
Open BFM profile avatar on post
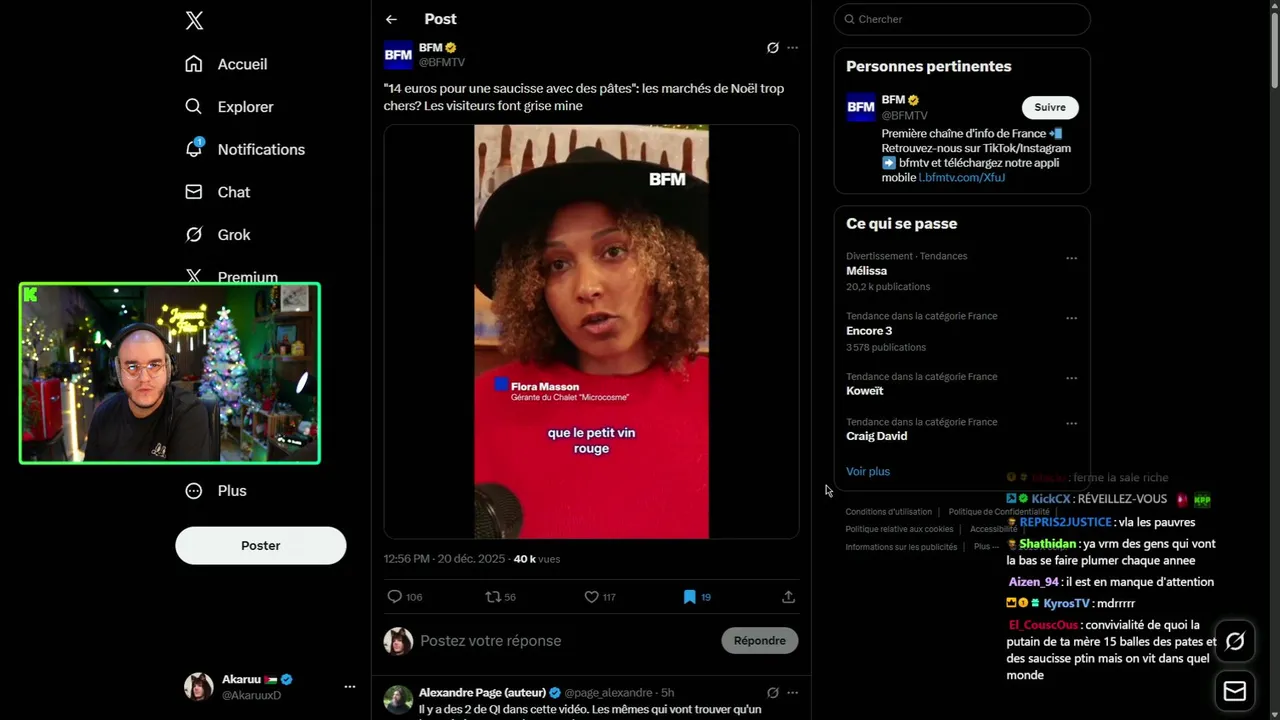pos(398,55)
